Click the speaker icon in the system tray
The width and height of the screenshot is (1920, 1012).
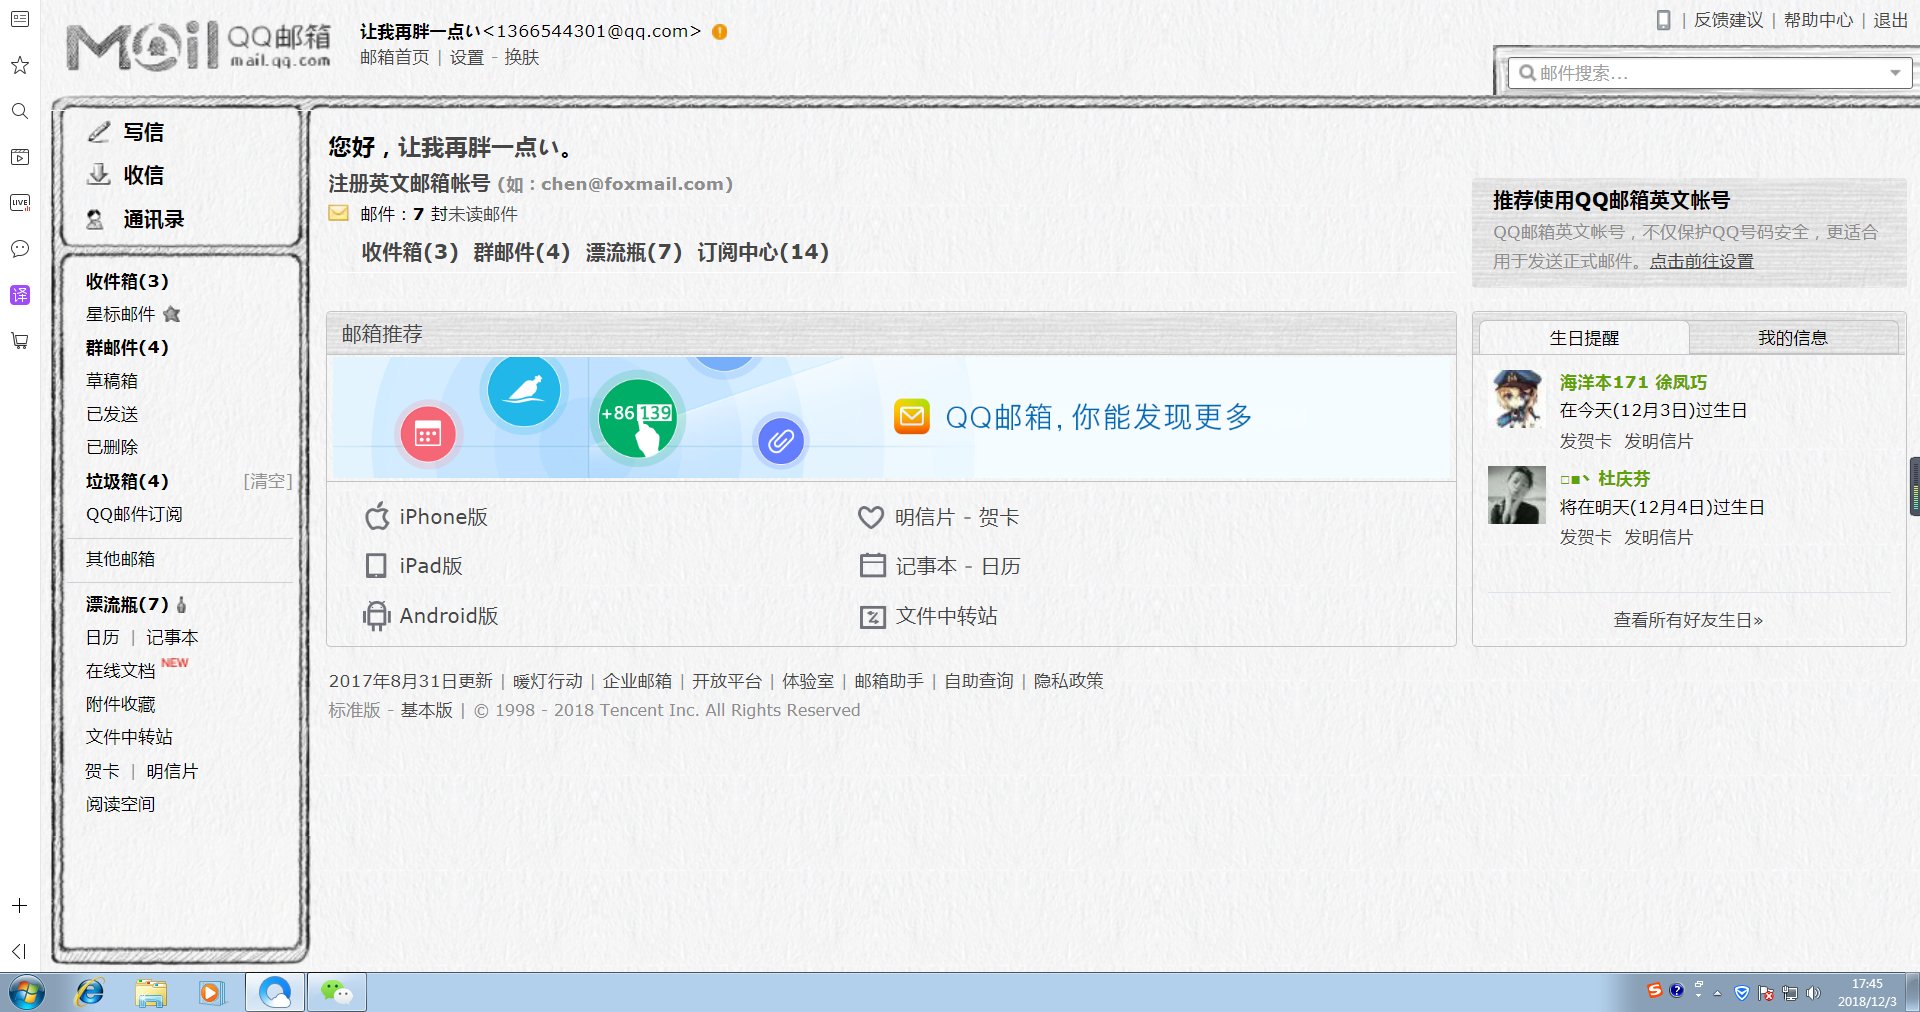[1814, 993]
